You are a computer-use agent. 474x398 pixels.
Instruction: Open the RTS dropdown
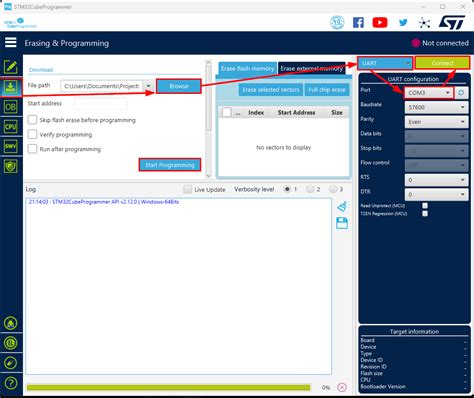pos(436,180)
